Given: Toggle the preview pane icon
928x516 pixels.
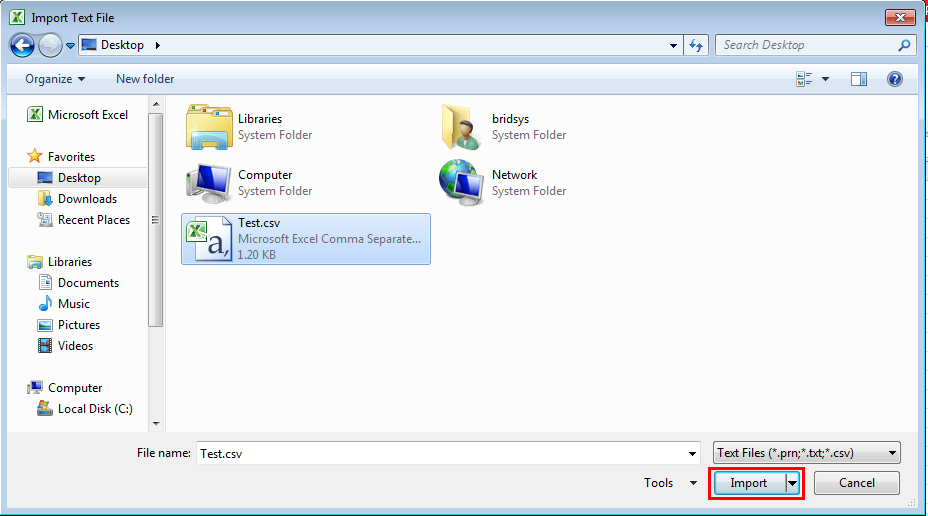Looking at the screenshot, I should coord(858,79).
